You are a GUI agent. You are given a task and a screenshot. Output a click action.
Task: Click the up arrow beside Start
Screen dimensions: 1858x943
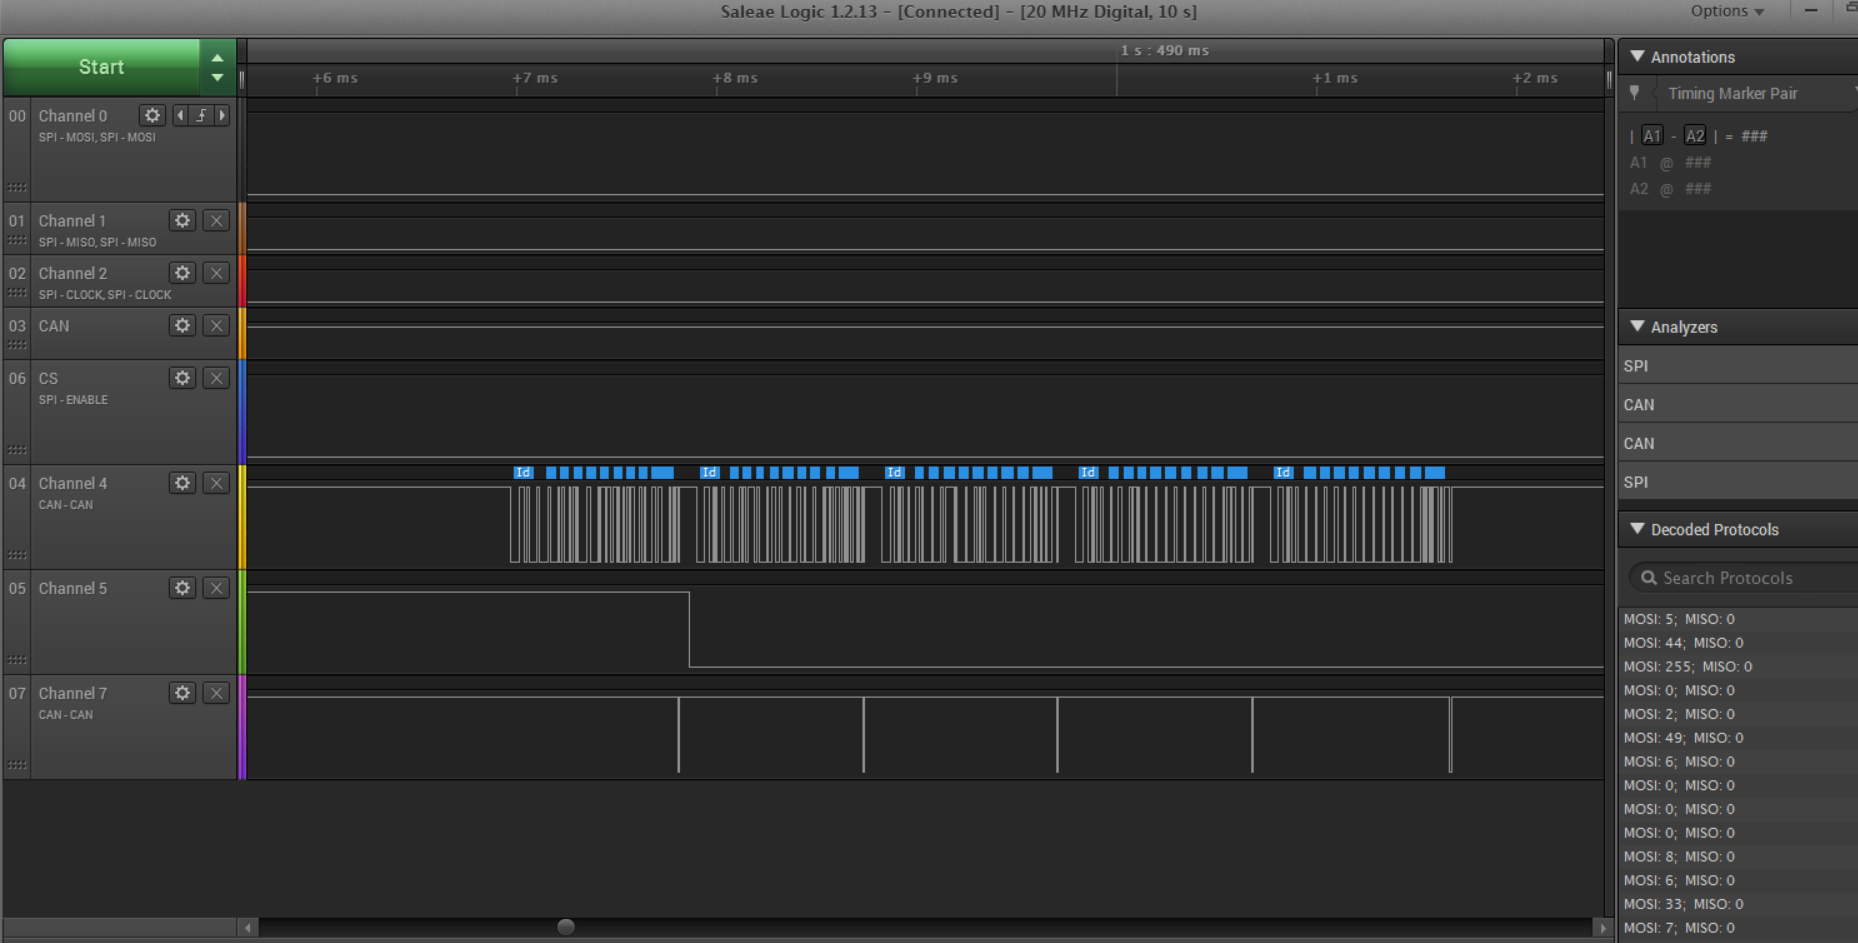tap(217, 58)
